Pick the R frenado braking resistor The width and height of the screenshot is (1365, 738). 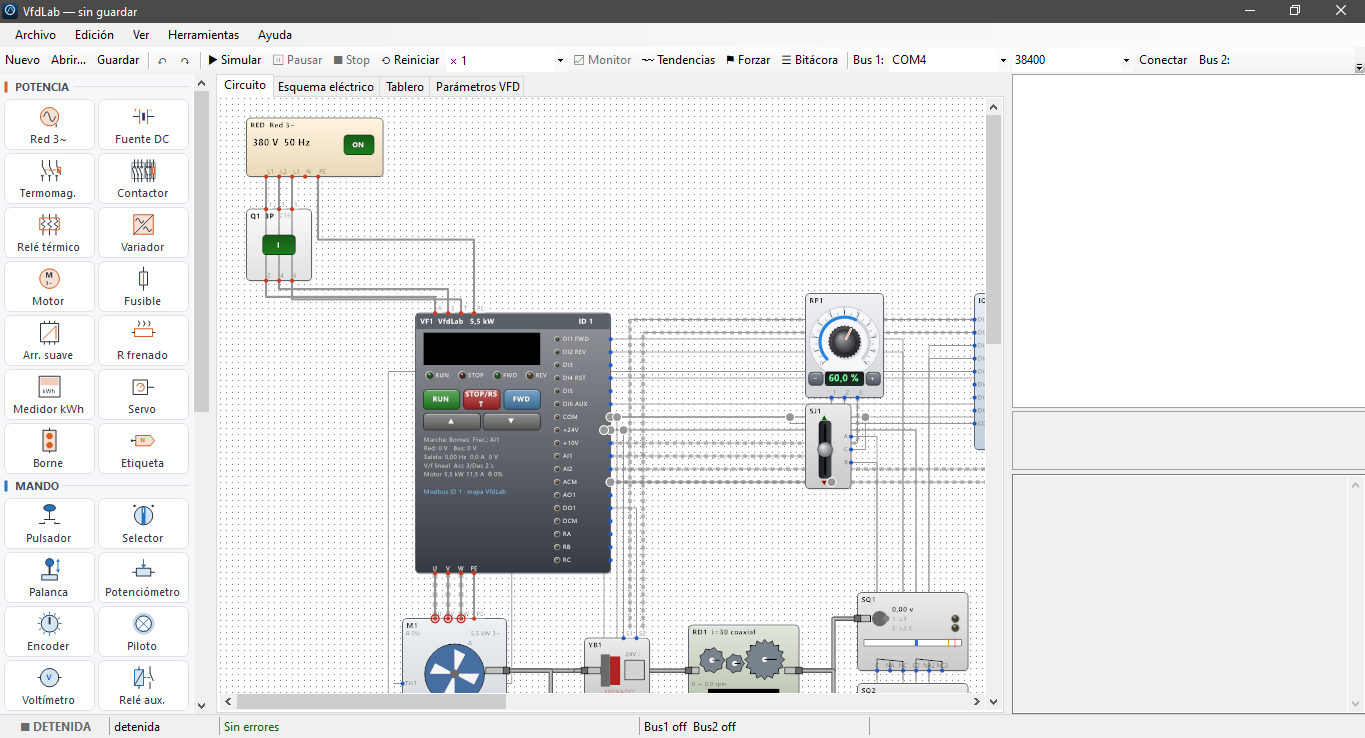pos(143,340)
